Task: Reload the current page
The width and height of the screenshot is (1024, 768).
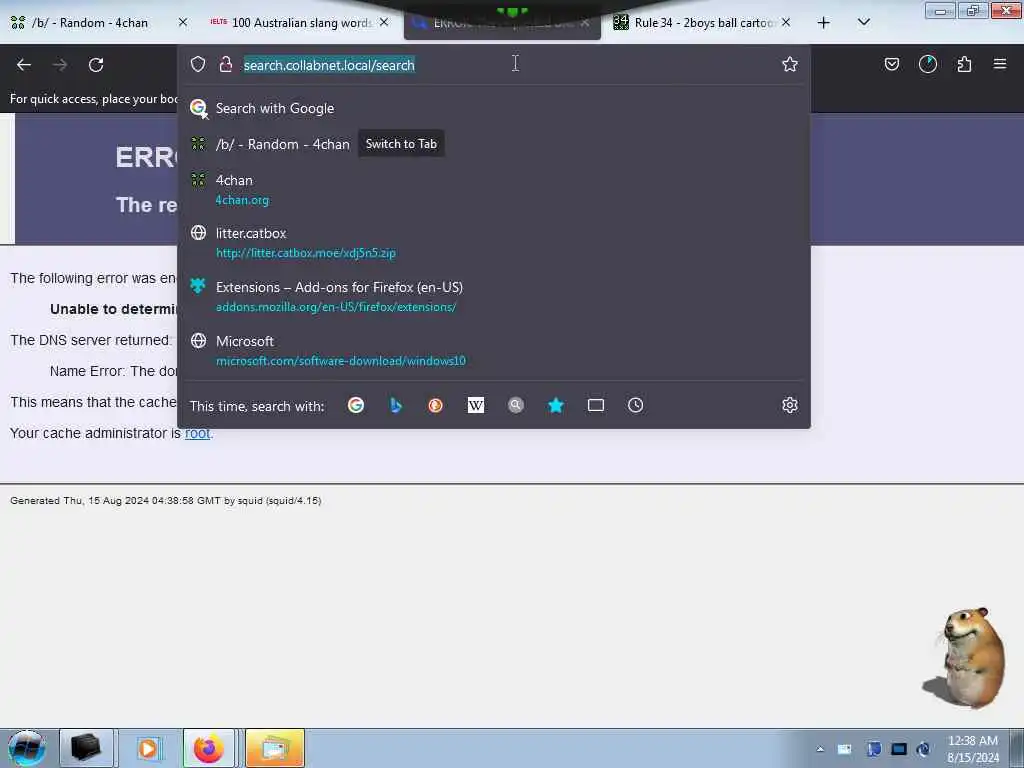Action: point(96,65)
